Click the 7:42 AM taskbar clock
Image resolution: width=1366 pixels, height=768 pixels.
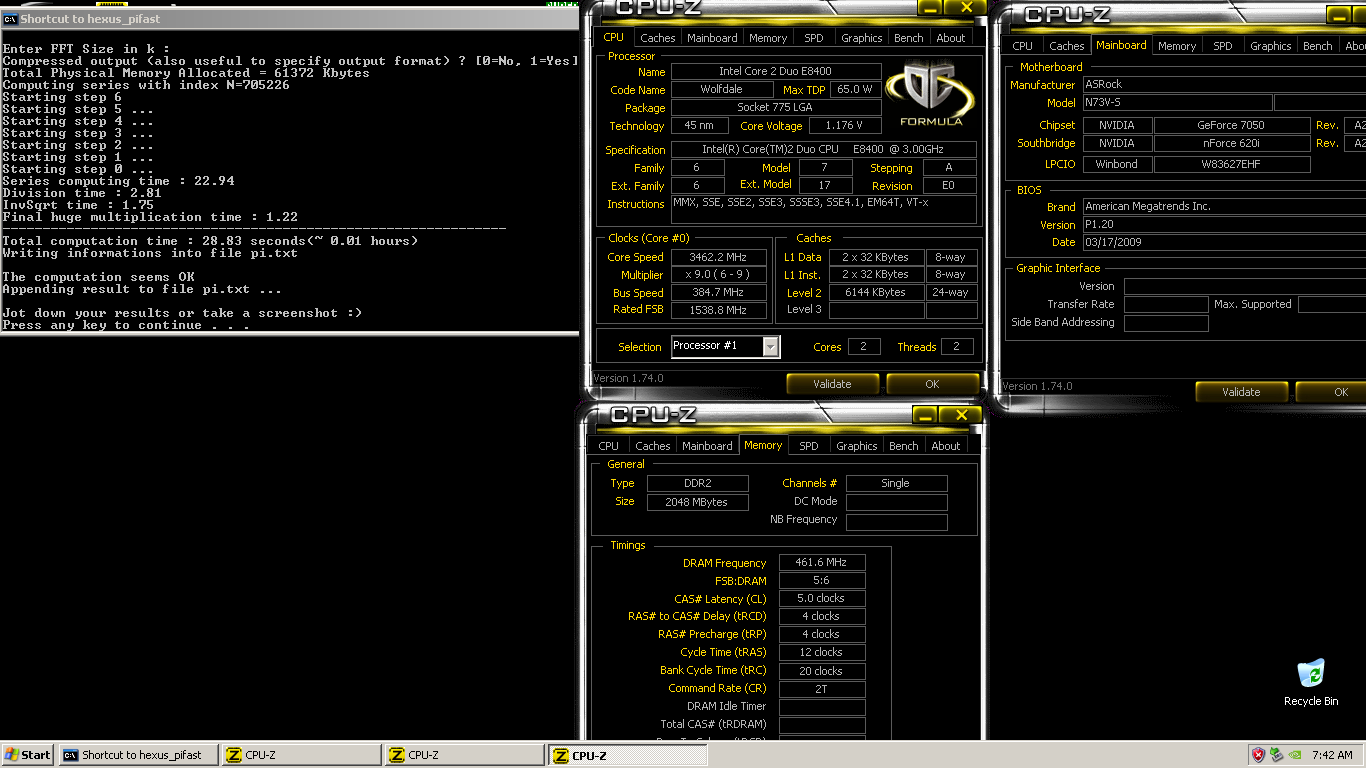click(x=1332, y=755)
